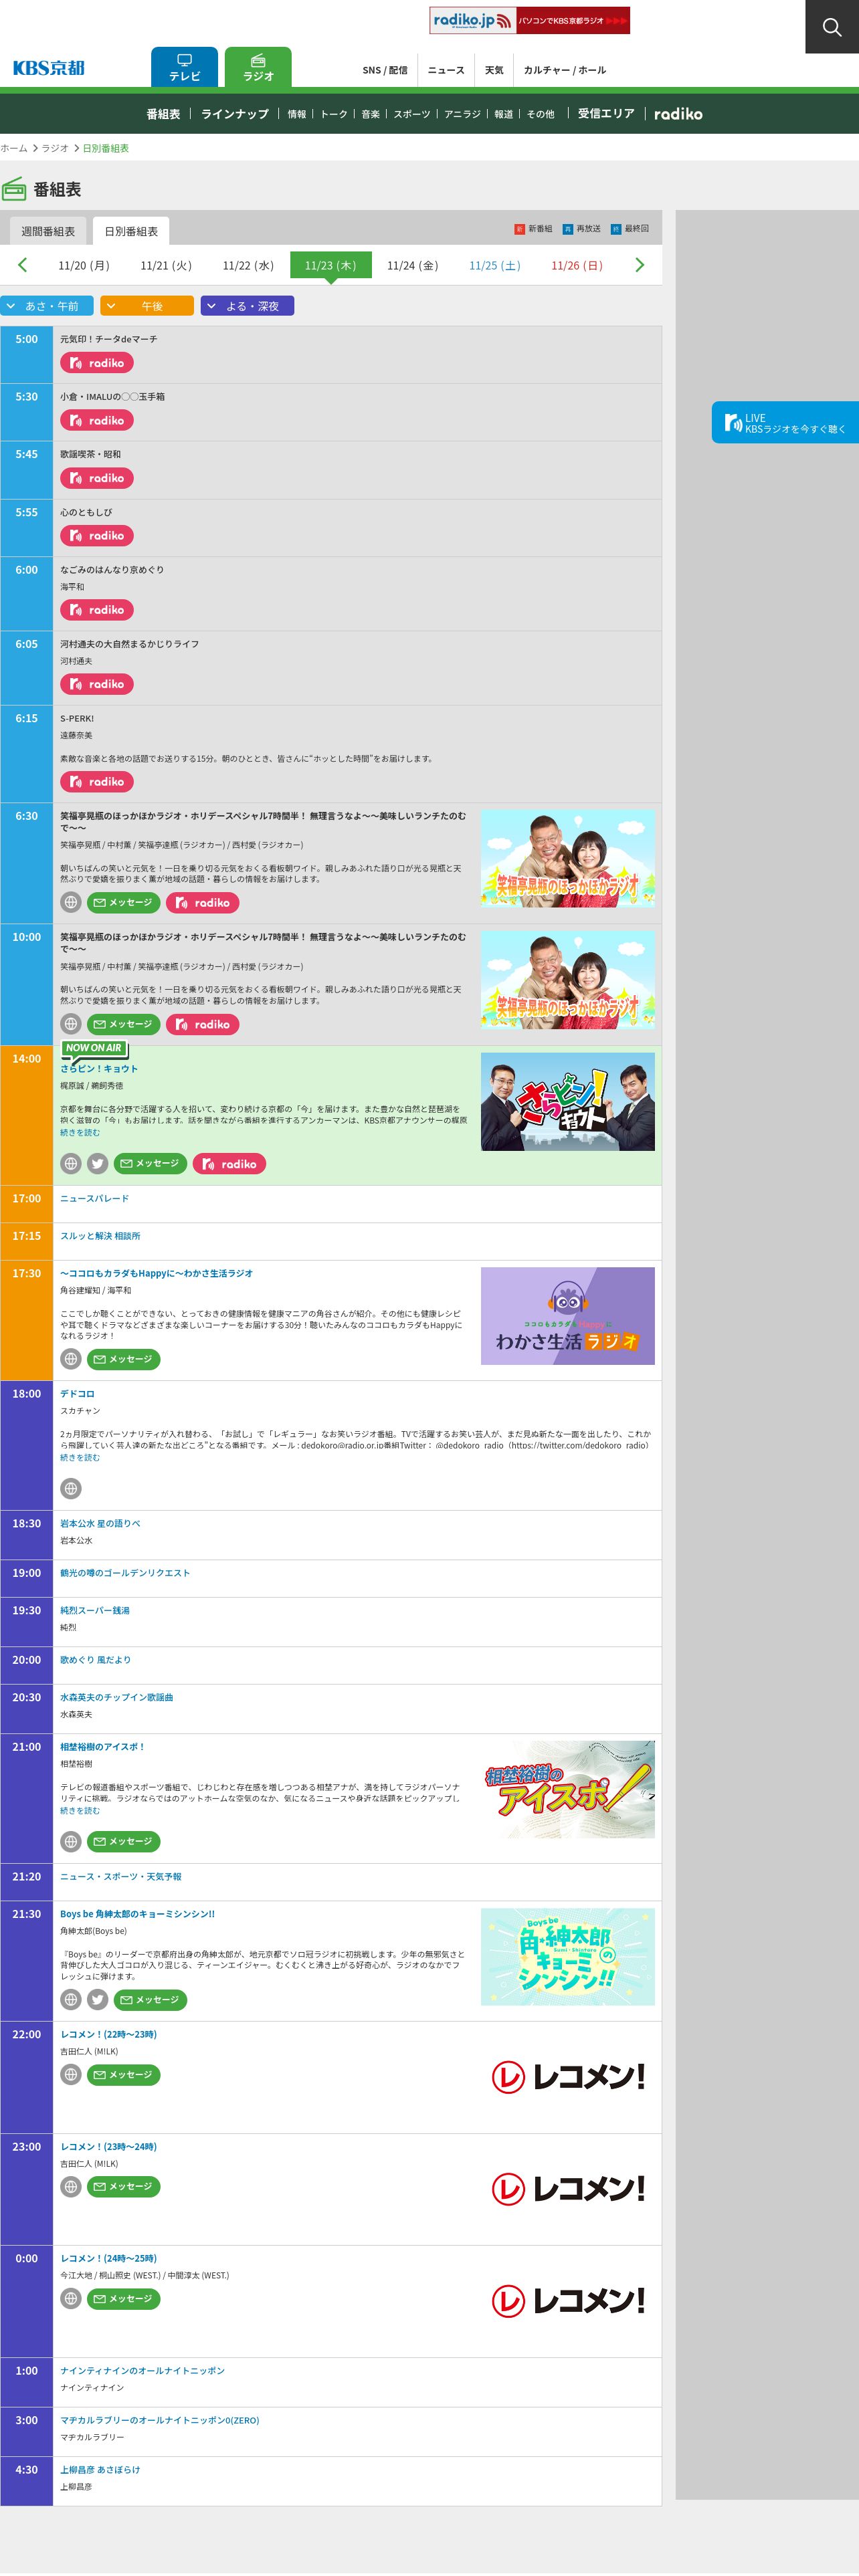This screenshot has width=859, height=2576.
Task: Open radiko link in green bar
Action: 678,114
